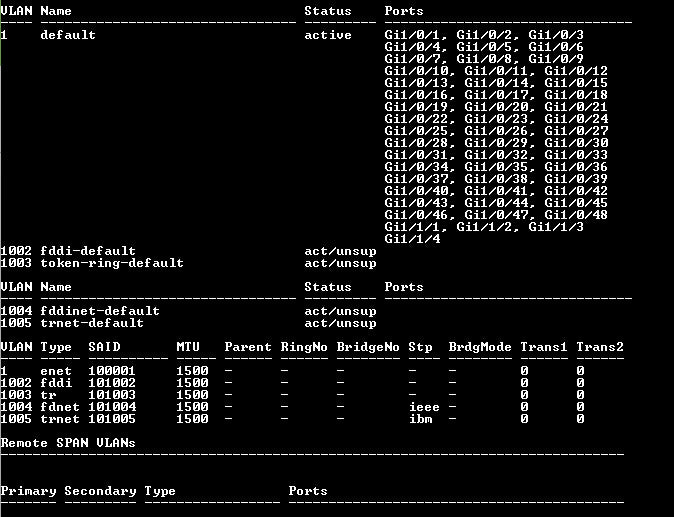Click the "RingNo" column header
This screenshot has height=517, width=674.
coord(304,347)
